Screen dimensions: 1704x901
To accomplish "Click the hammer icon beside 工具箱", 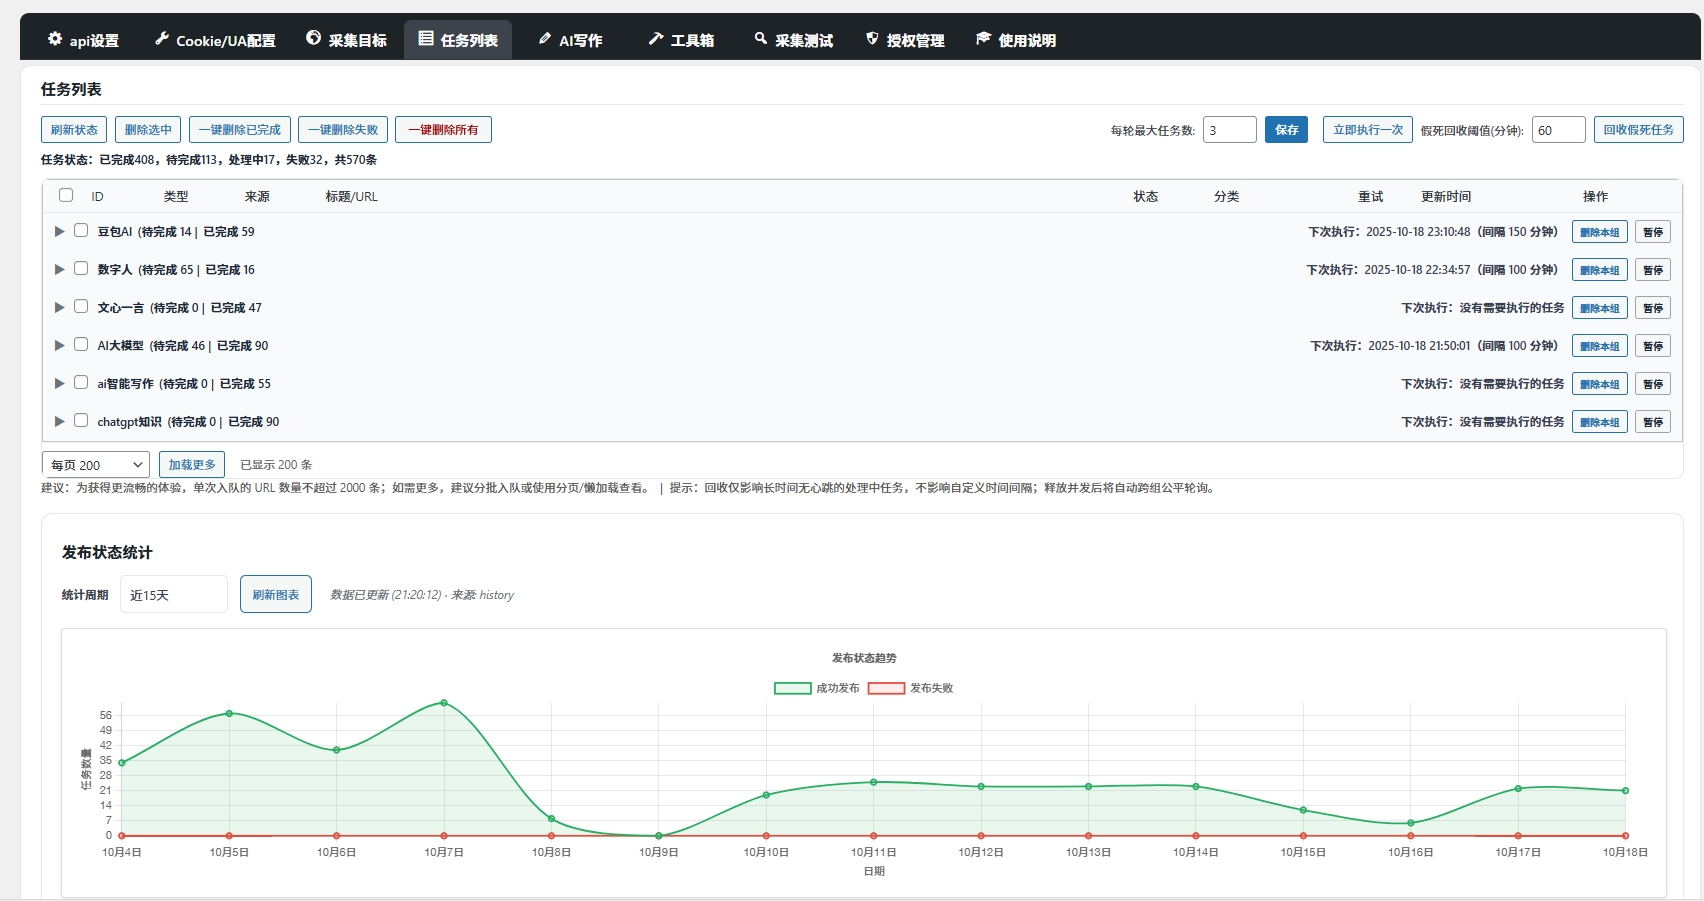I will pos(656,39).
